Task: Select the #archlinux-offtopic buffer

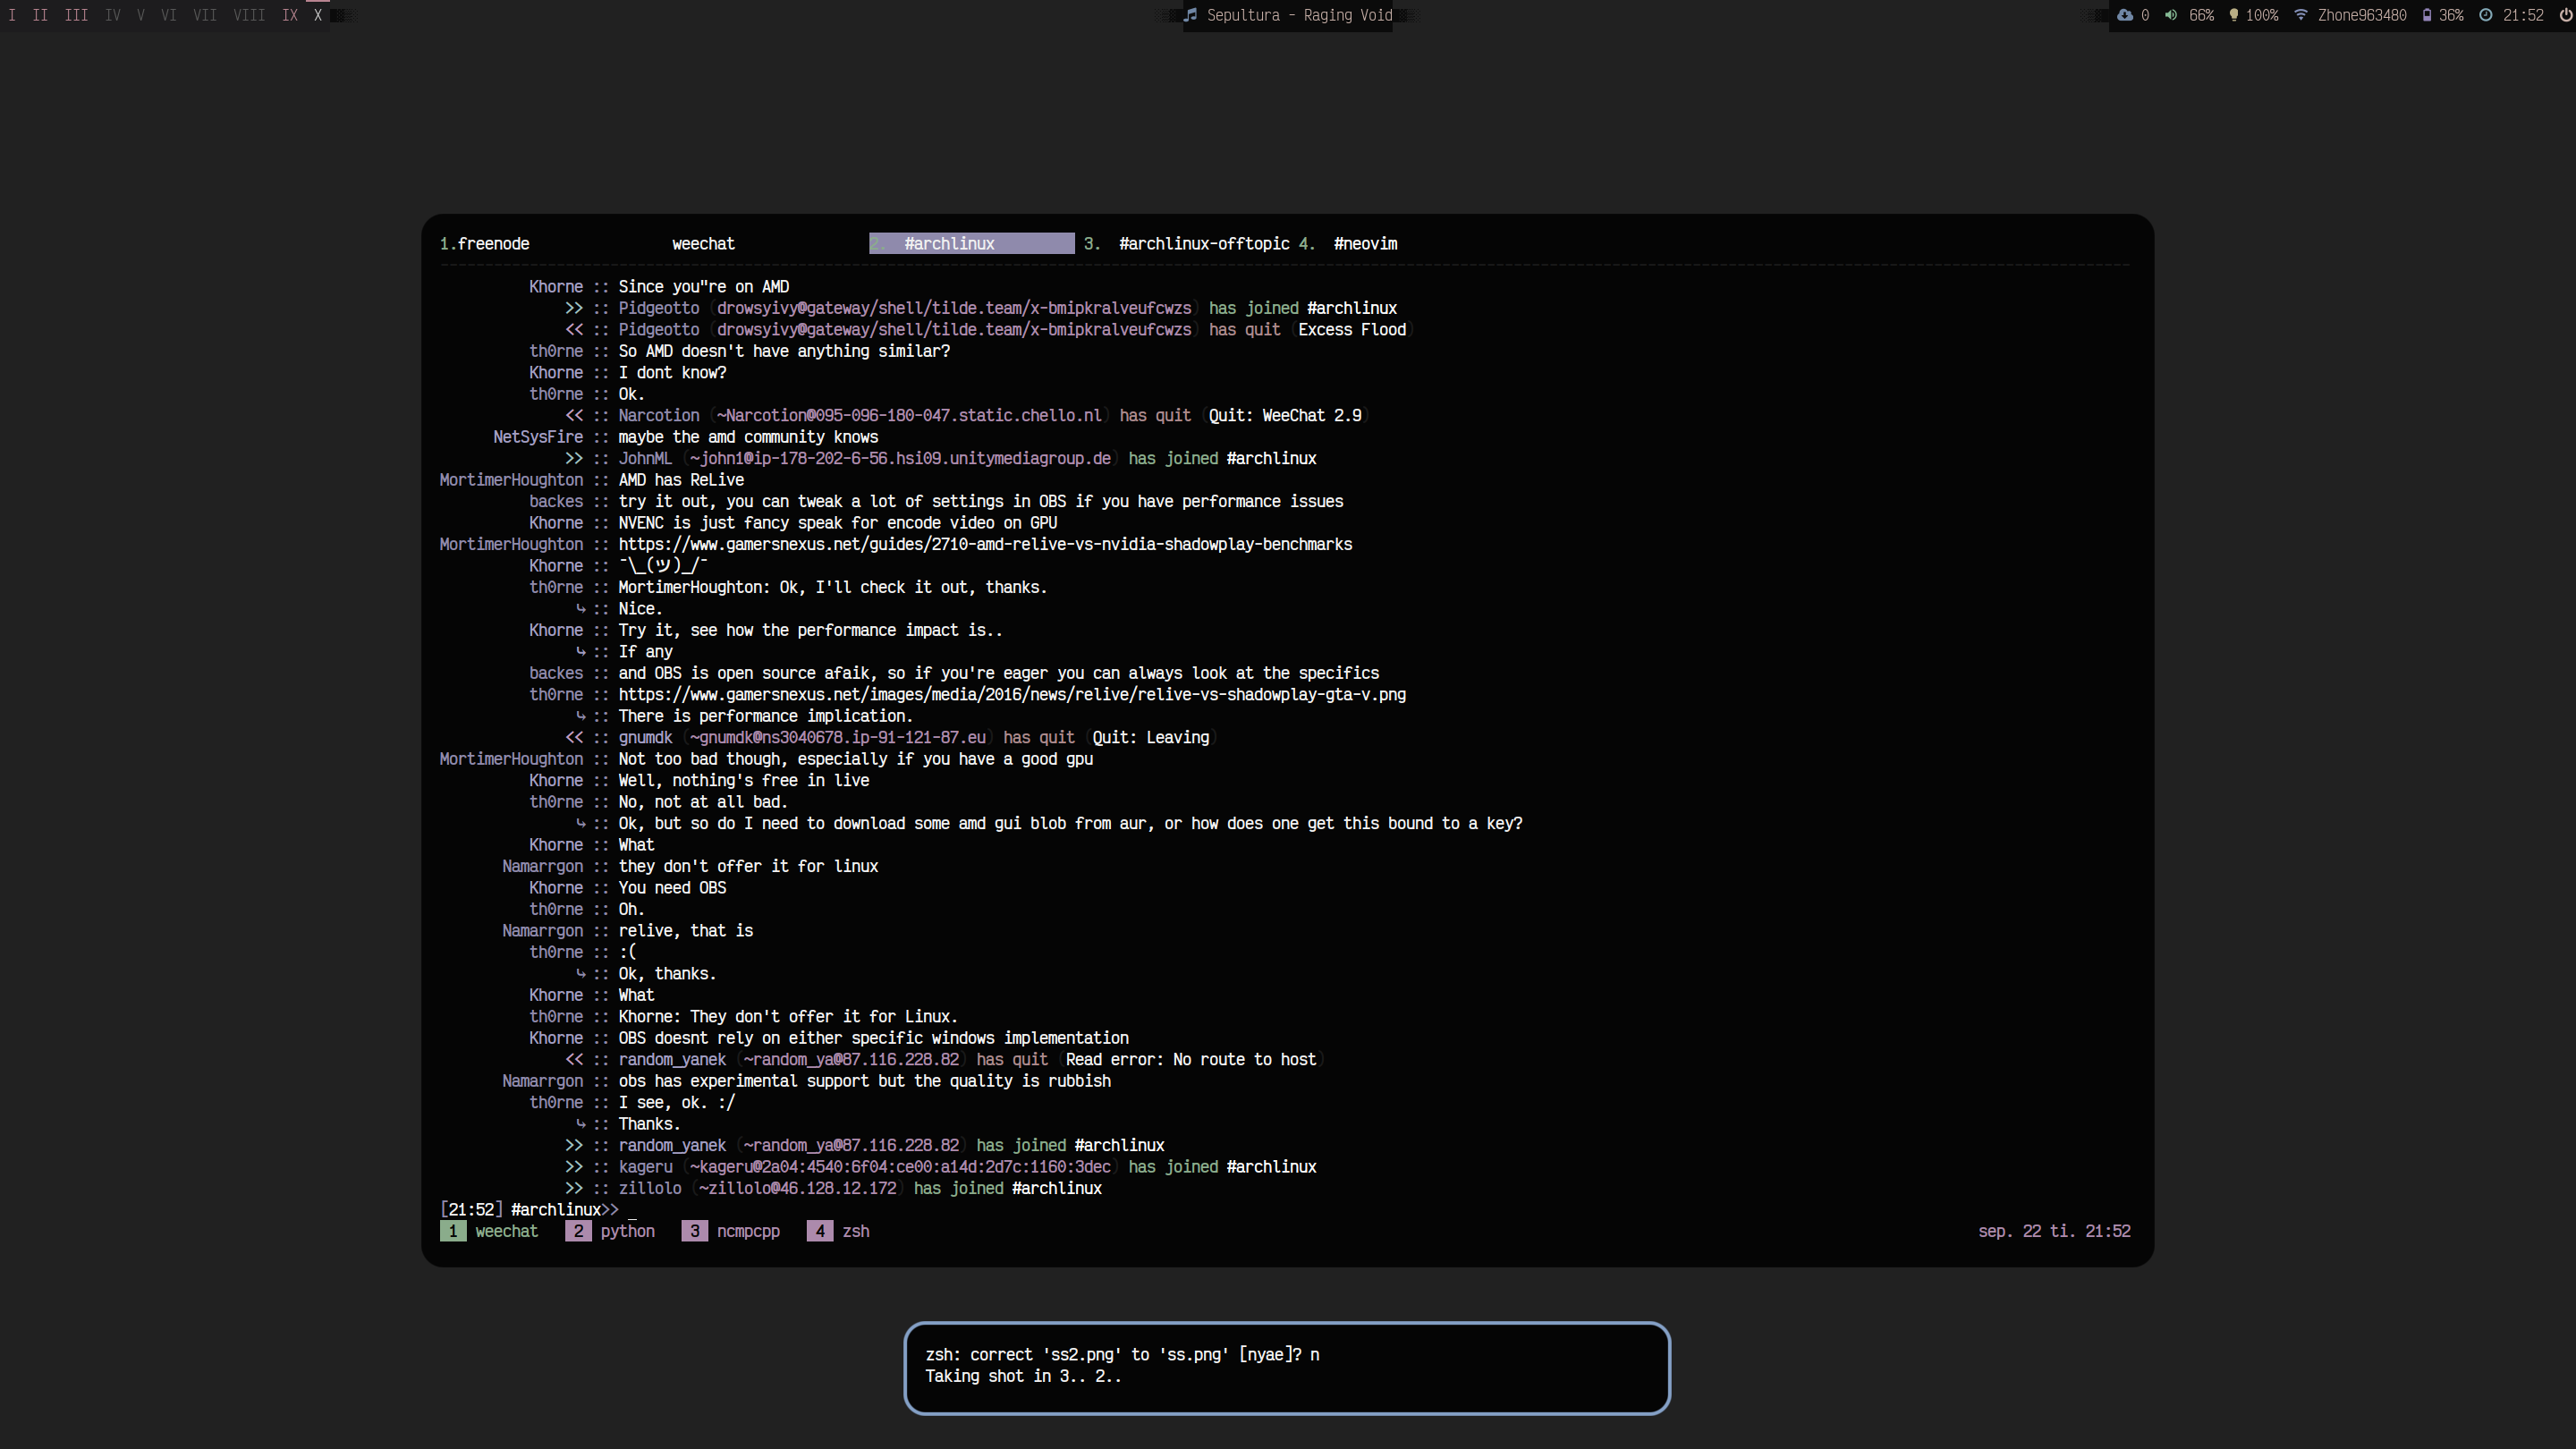Action: [1204, 244]
